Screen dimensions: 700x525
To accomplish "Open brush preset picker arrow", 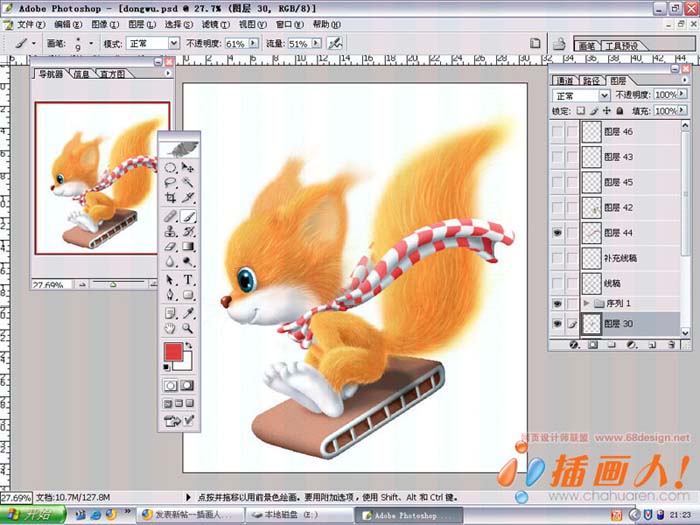I will coord(91,43).
